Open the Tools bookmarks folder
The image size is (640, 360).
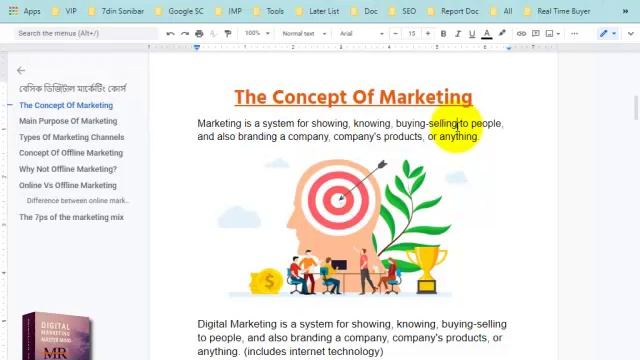[x=269, y=11]
